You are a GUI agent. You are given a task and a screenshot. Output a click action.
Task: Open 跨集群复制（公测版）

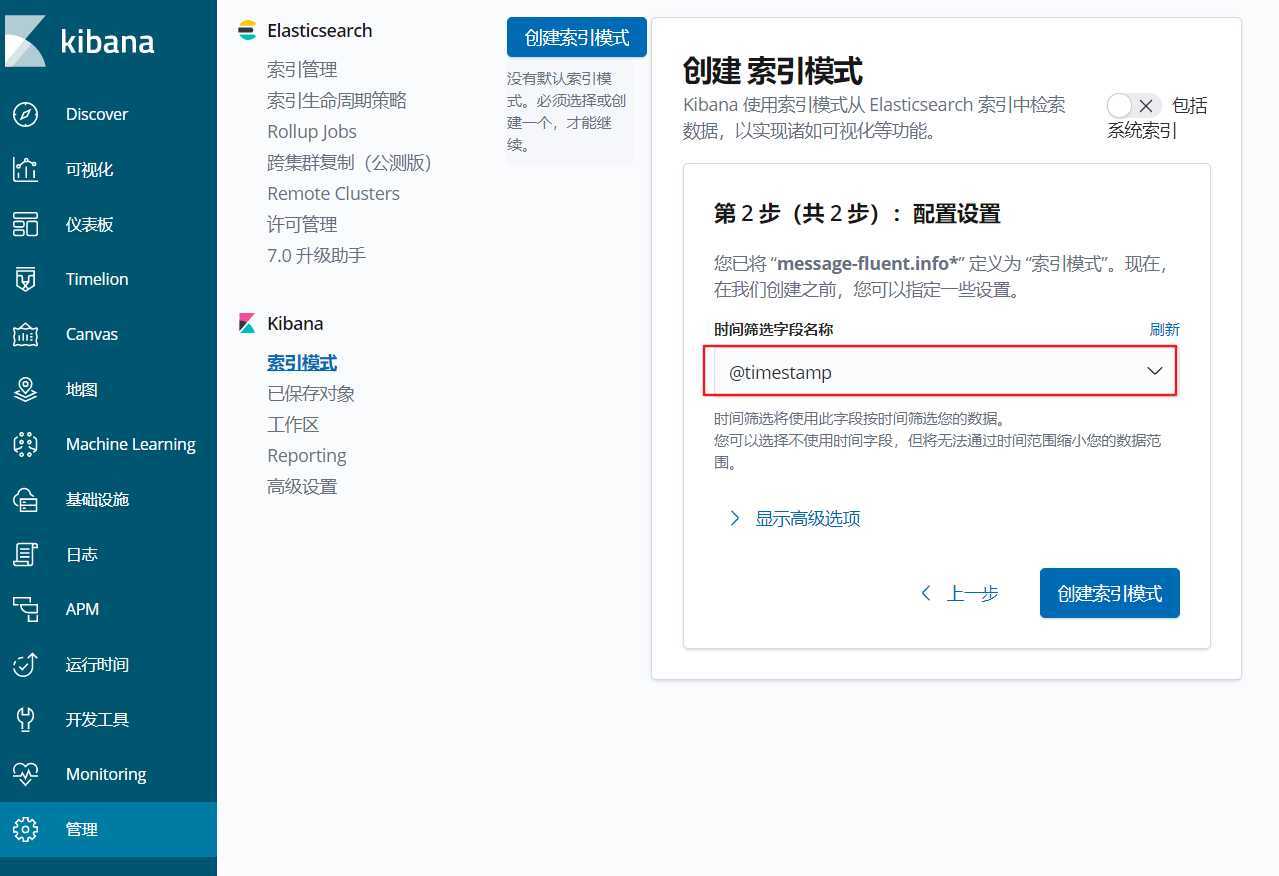350,162
